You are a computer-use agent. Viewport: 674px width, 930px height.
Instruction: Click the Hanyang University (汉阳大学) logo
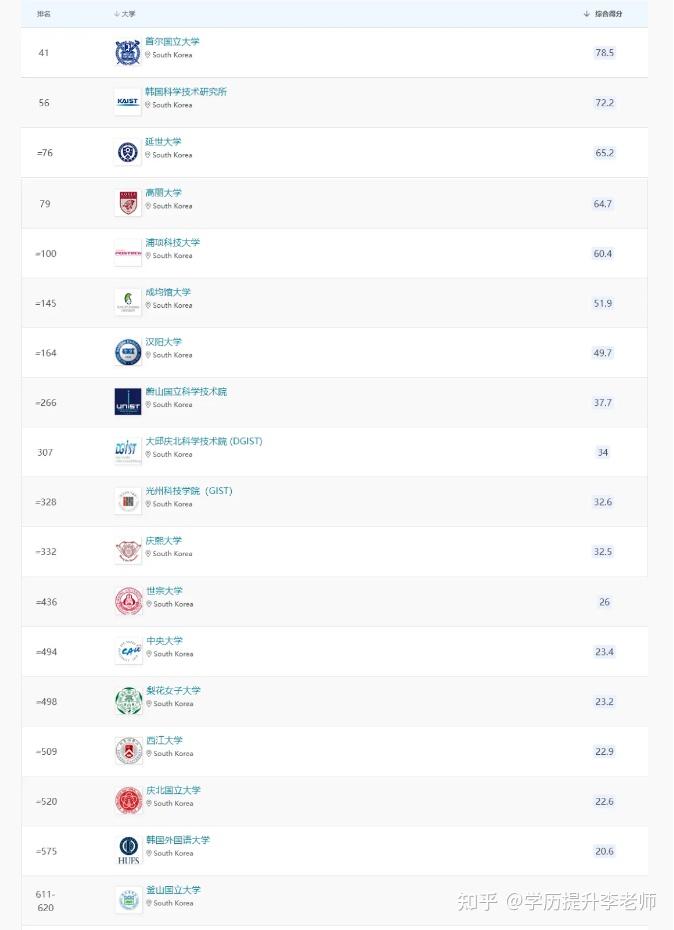(128, 352)
